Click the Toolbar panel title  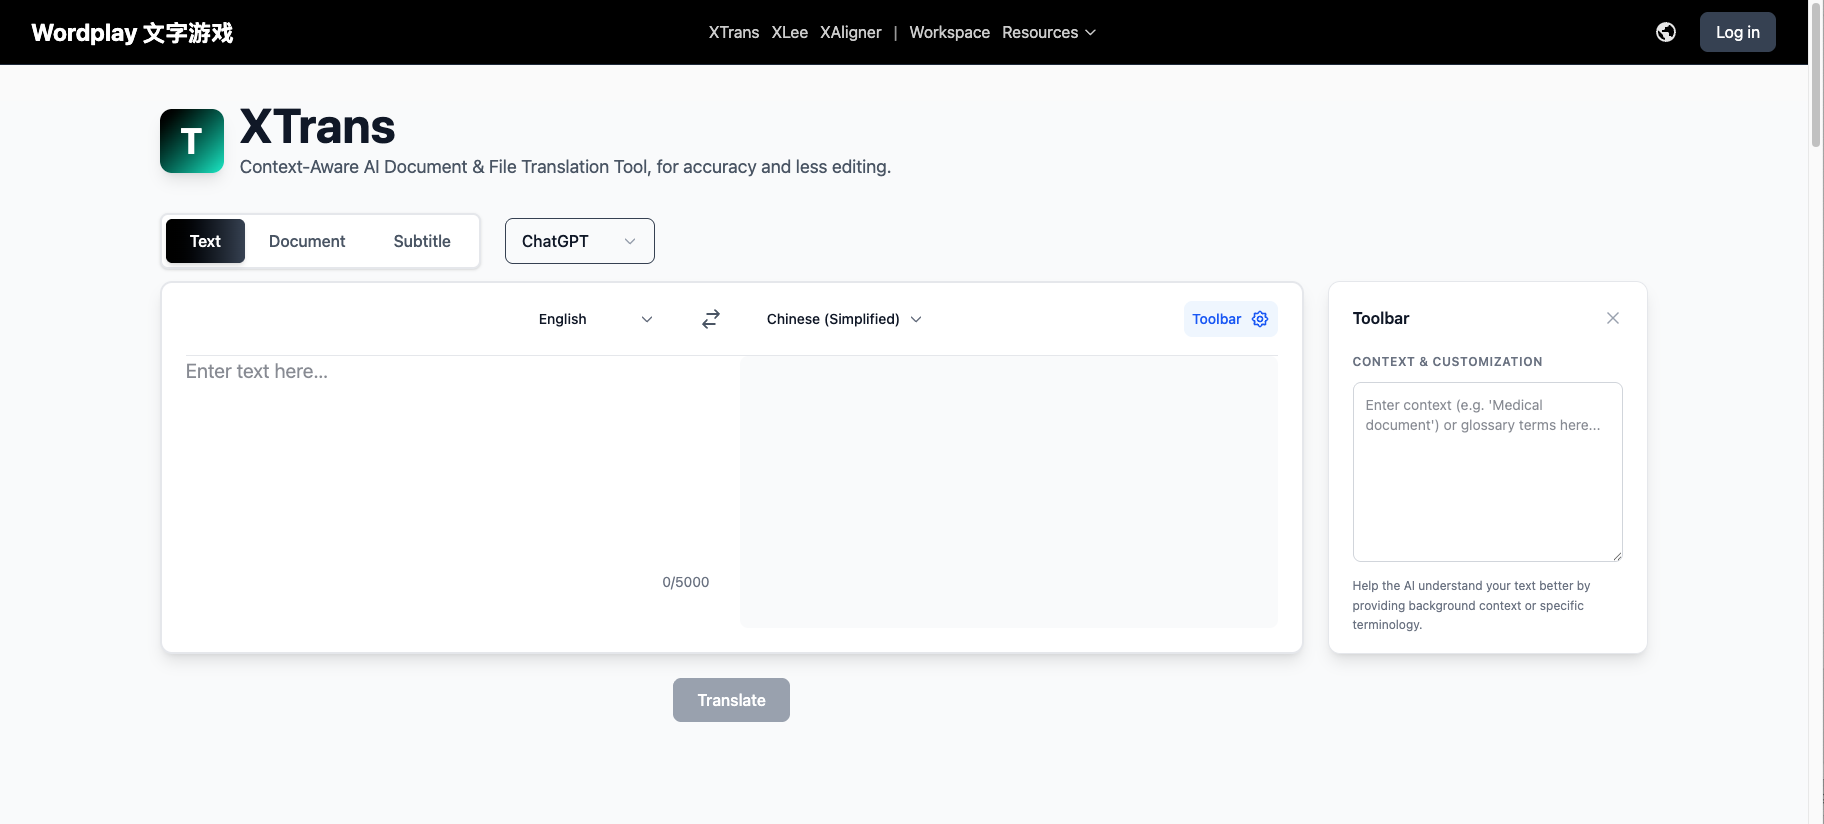1381,318
